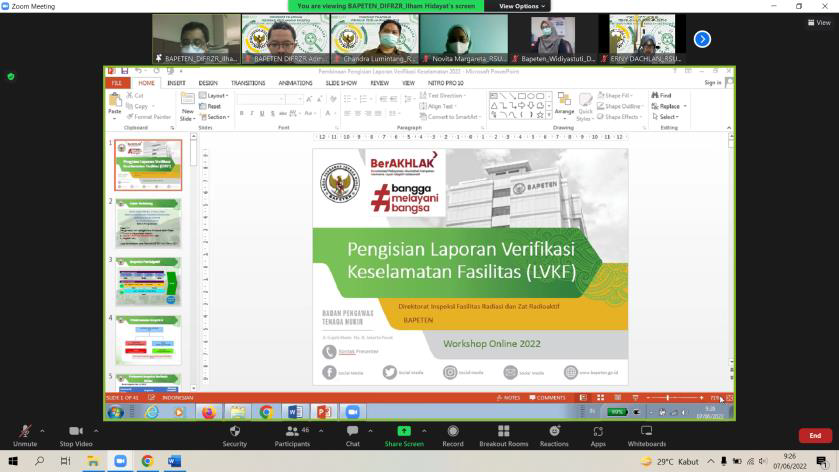Click the Security shield icon
The height and width of the screenshot is (472, 839).
(234, 432)
